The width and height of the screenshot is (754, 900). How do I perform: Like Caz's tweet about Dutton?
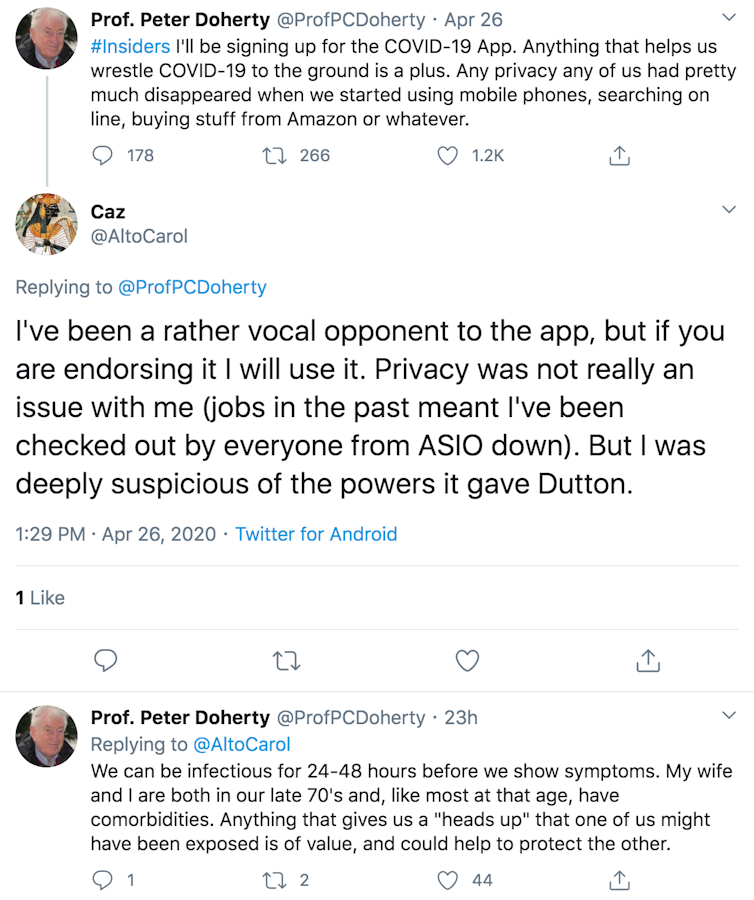[467, 661]
